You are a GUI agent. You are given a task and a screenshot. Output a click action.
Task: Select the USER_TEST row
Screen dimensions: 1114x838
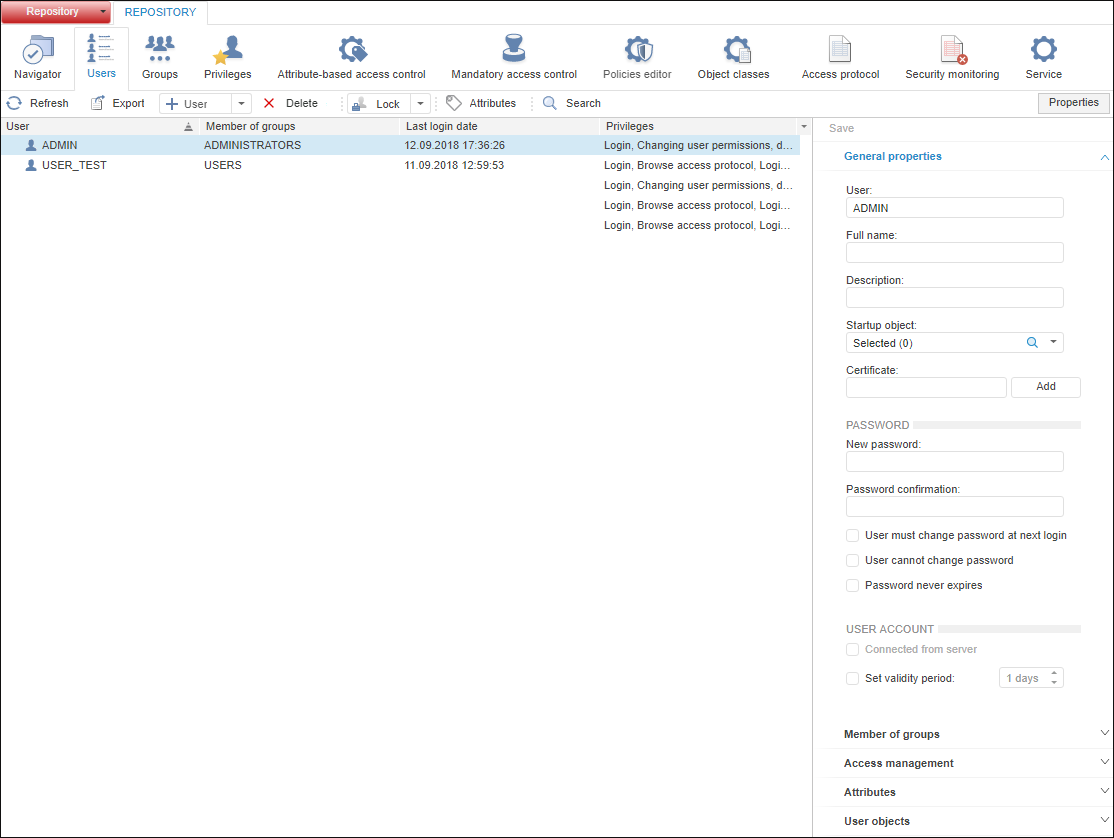[74, 165]
